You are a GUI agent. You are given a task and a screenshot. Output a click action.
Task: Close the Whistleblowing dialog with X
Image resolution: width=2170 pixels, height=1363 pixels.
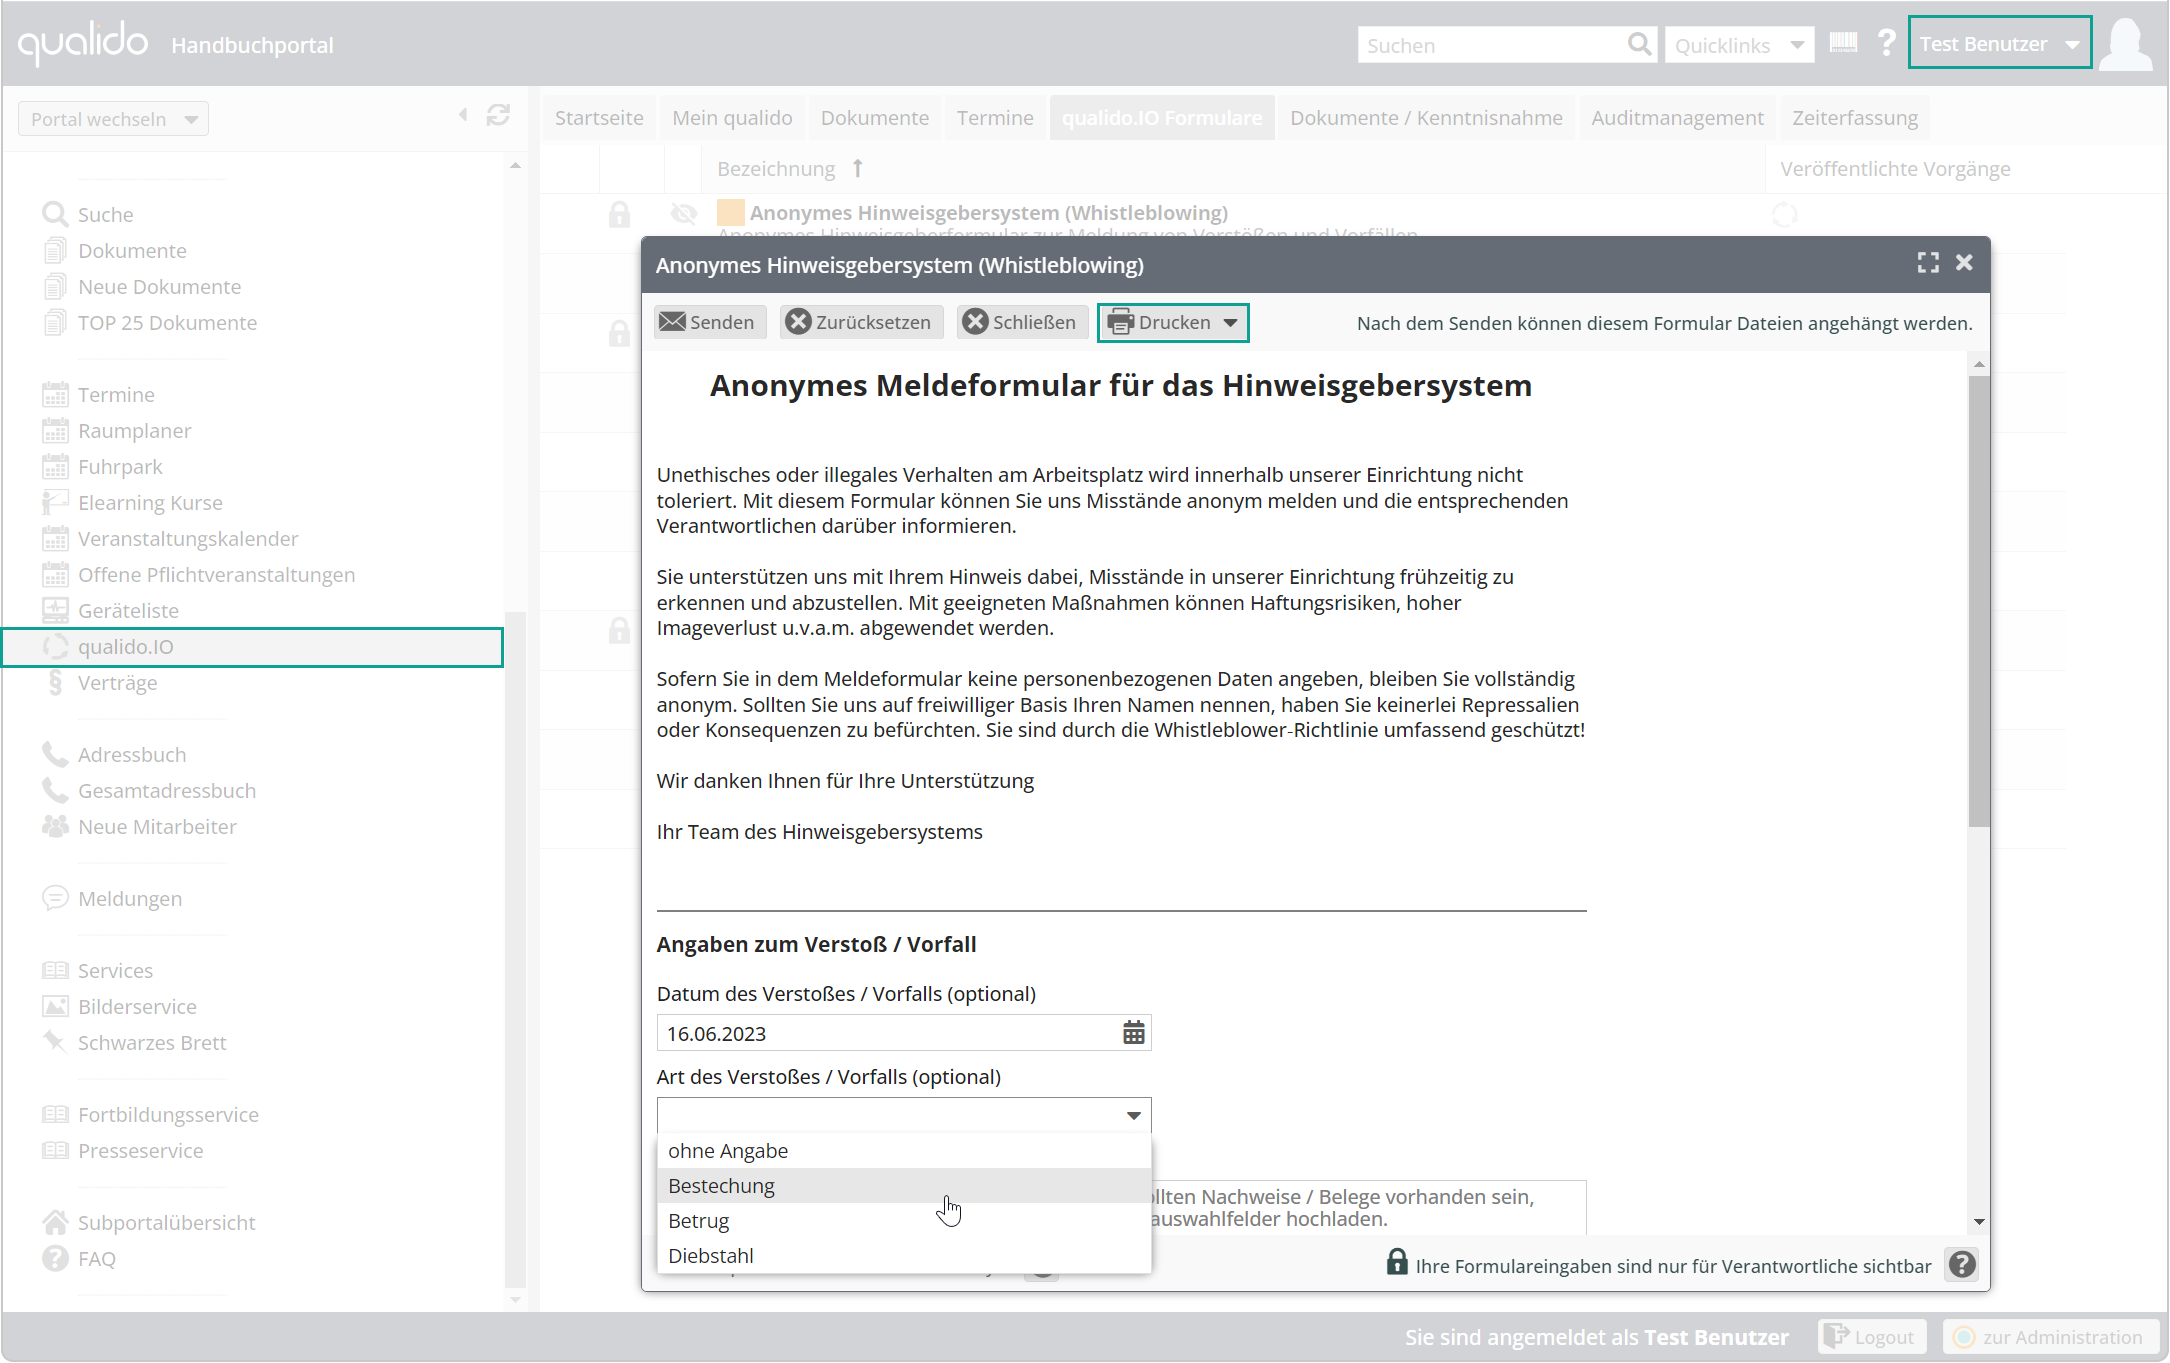click(x=1964, y=263)
